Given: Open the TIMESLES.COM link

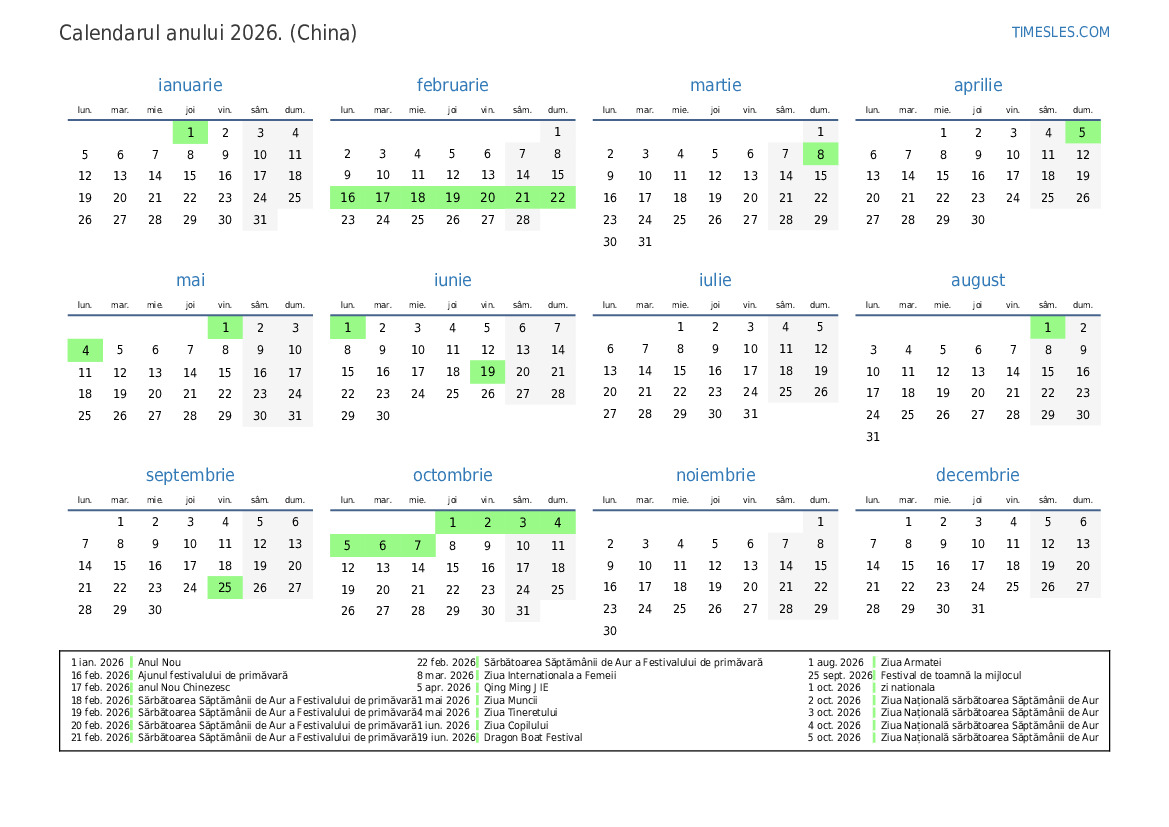Looking at the screenshot, I should (x=1060, y=32).
